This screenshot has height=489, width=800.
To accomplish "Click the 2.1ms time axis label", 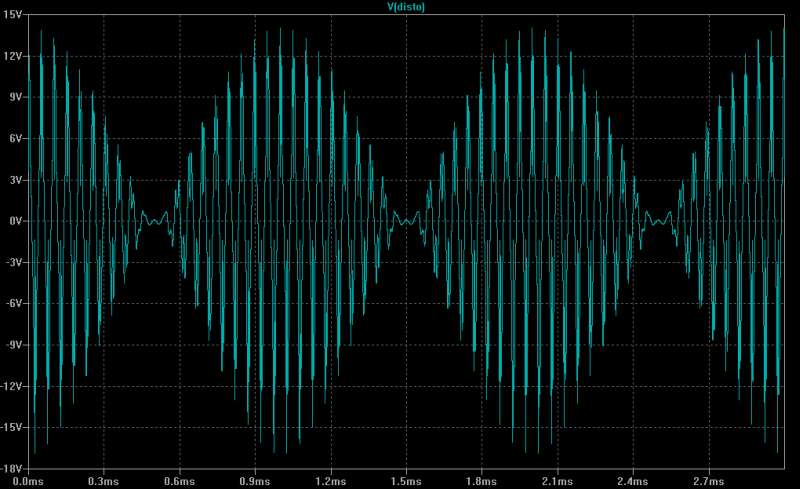I will coord(558,481).
